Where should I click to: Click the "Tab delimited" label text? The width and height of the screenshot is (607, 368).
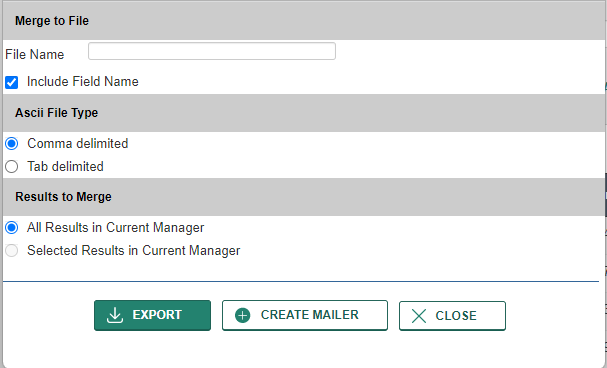pos(65,167)
